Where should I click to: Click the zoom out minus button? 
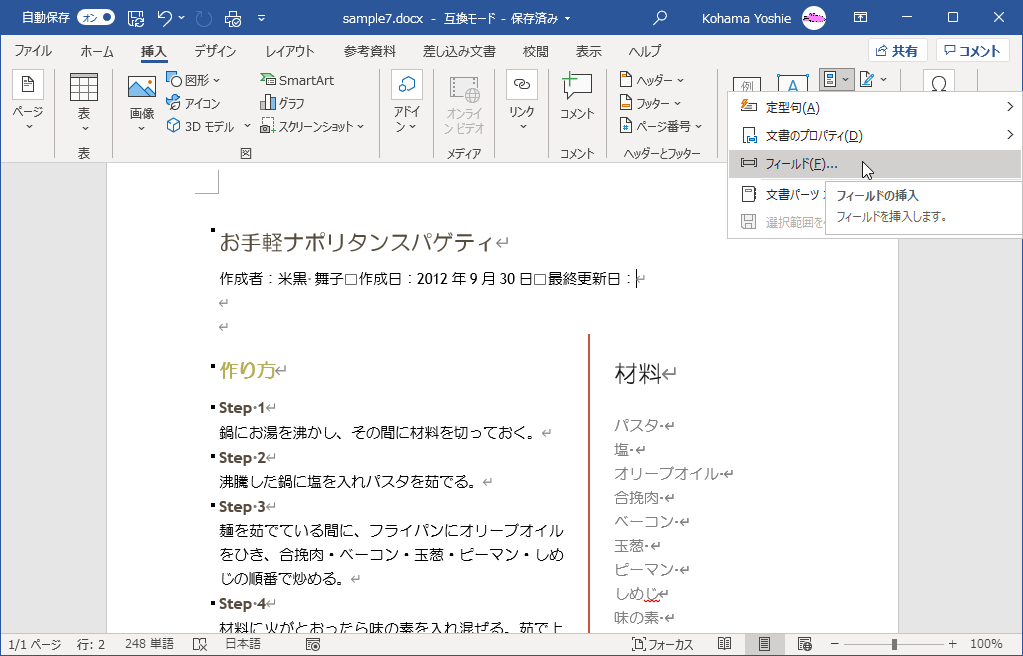(x=834, y=644)
